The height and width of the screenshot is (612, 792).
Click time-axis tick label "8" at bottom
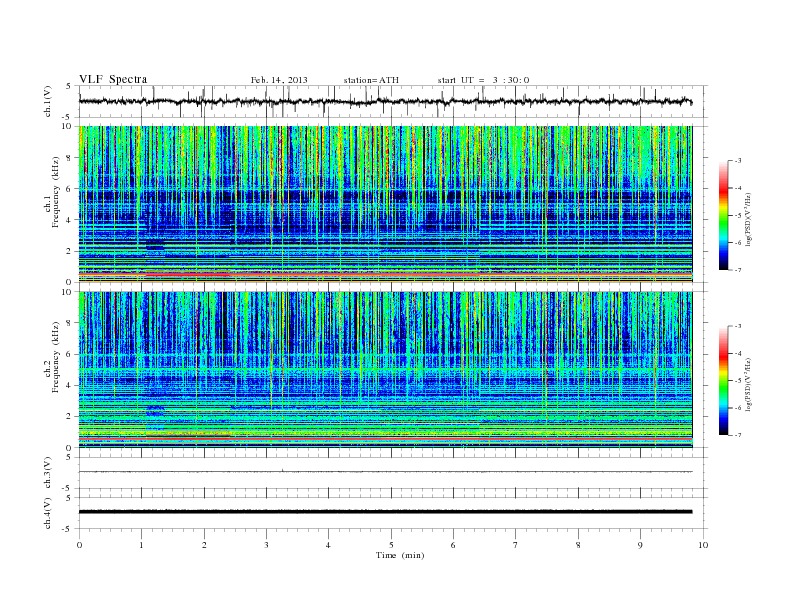pos(578,545)
